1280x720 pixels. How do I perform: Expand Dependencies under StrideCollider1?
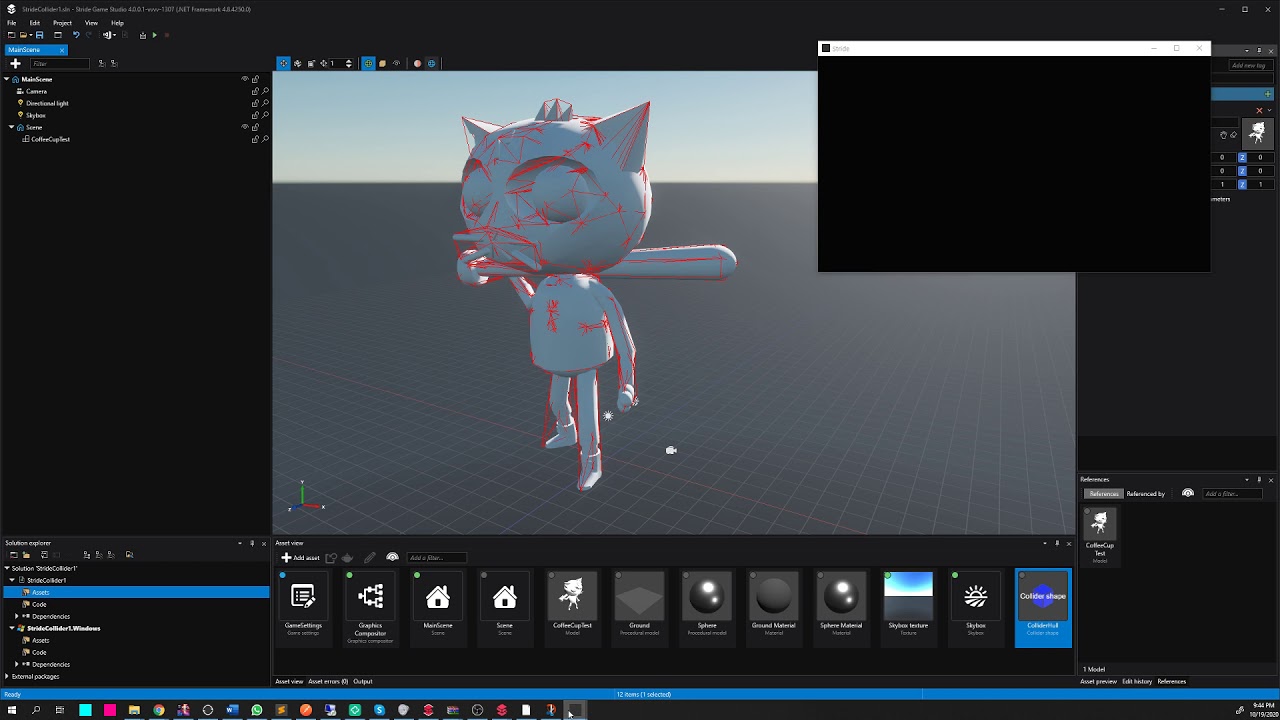[17, 616]
